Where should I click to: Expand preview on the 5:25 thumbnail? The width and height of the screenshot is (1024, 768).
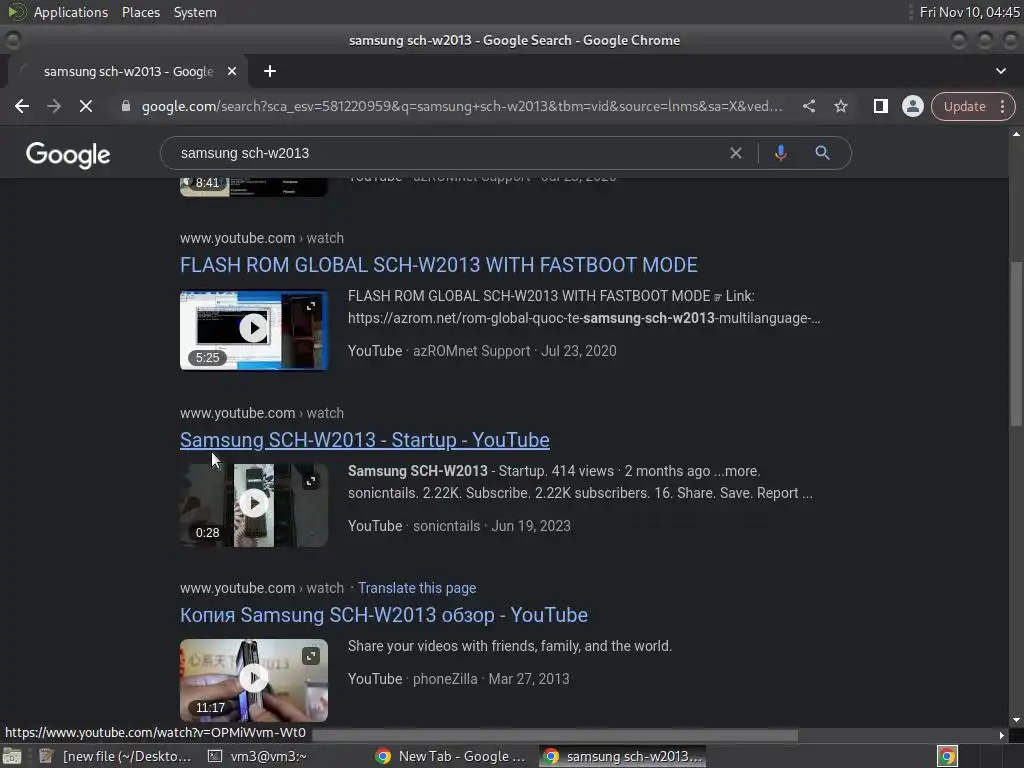311,306
